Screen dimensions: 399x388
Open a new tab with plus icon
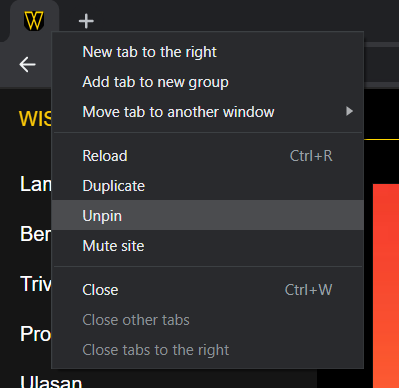(86, 21)
